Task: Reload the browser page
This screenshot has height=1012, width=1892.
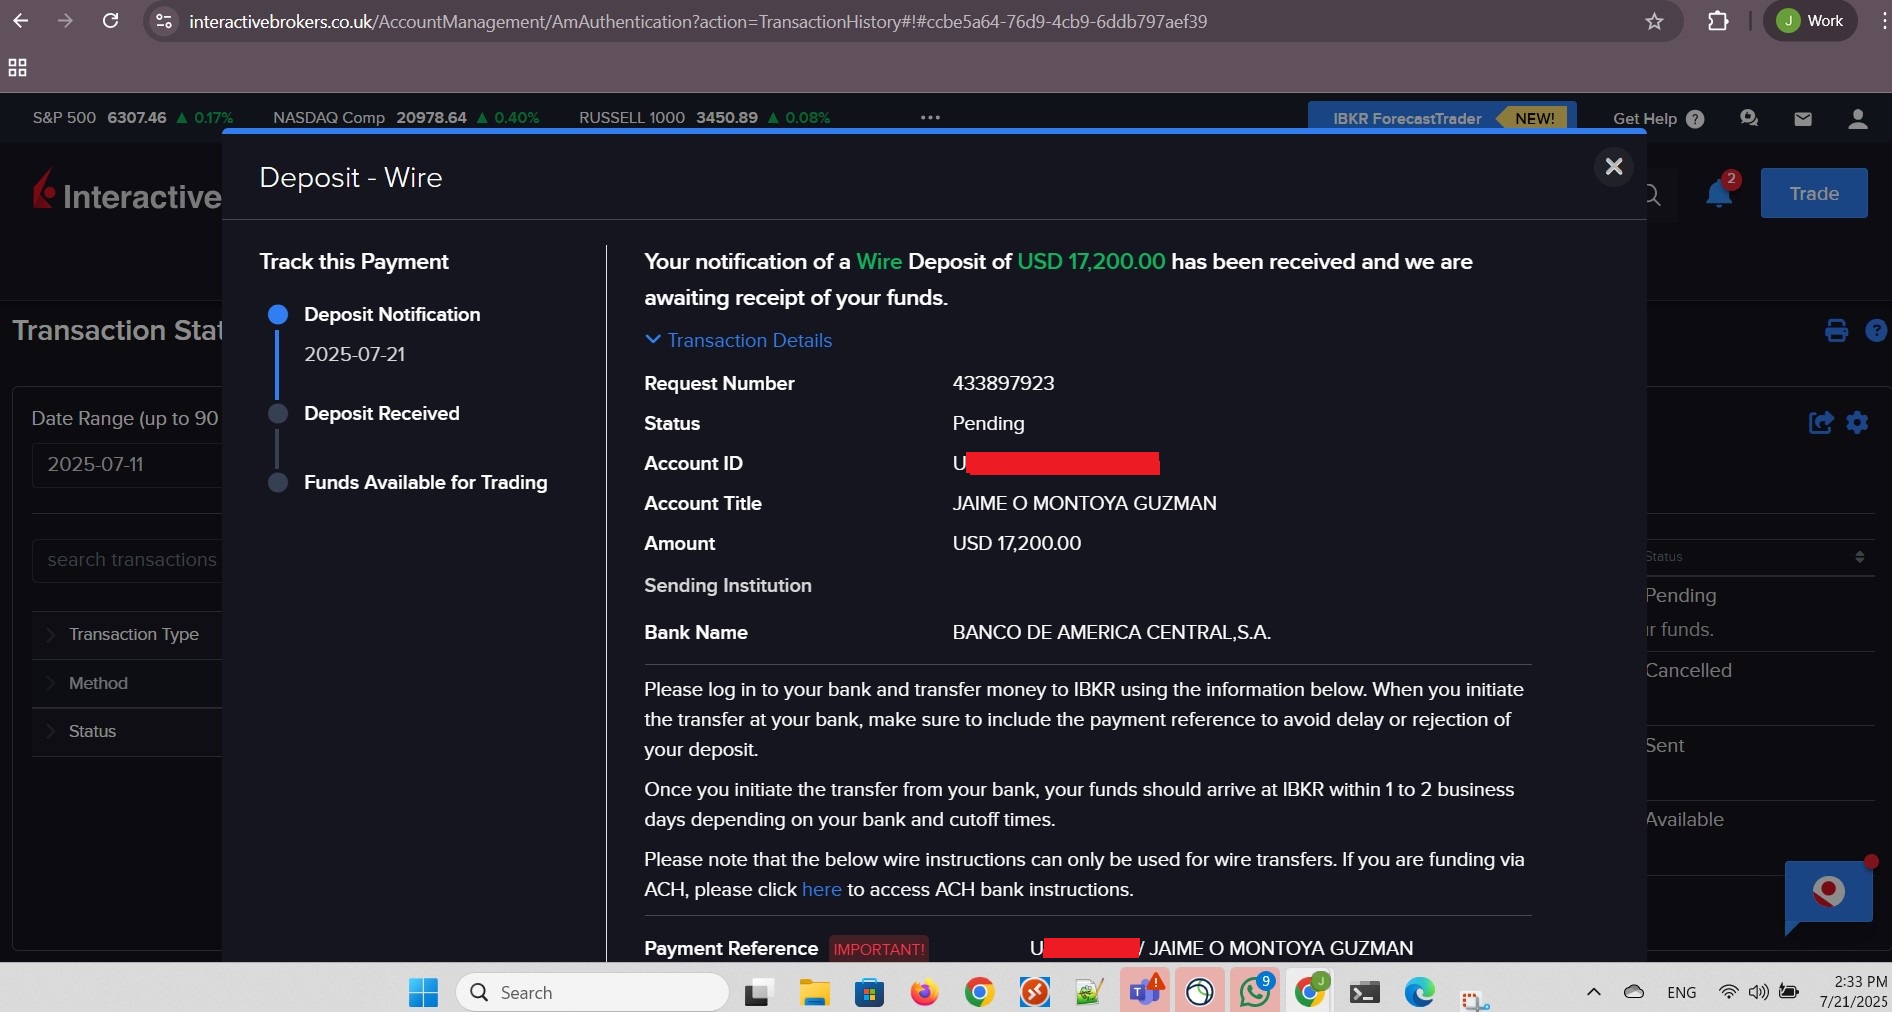Action: tap(110, 21)
